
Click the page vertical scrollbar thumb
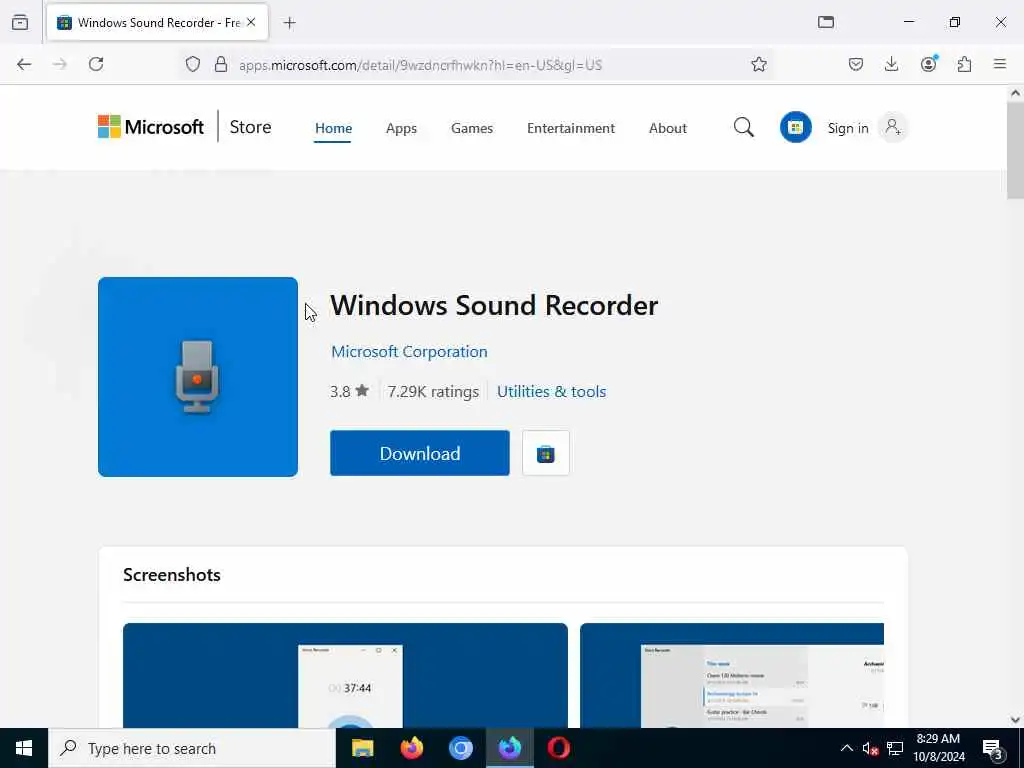point(1015,150)
